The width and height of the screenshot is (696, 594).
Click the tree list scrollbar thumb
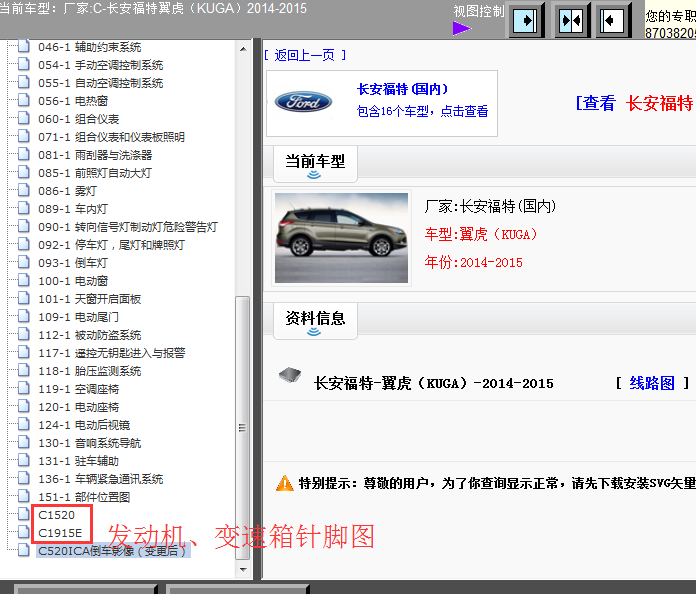[243, 428]
